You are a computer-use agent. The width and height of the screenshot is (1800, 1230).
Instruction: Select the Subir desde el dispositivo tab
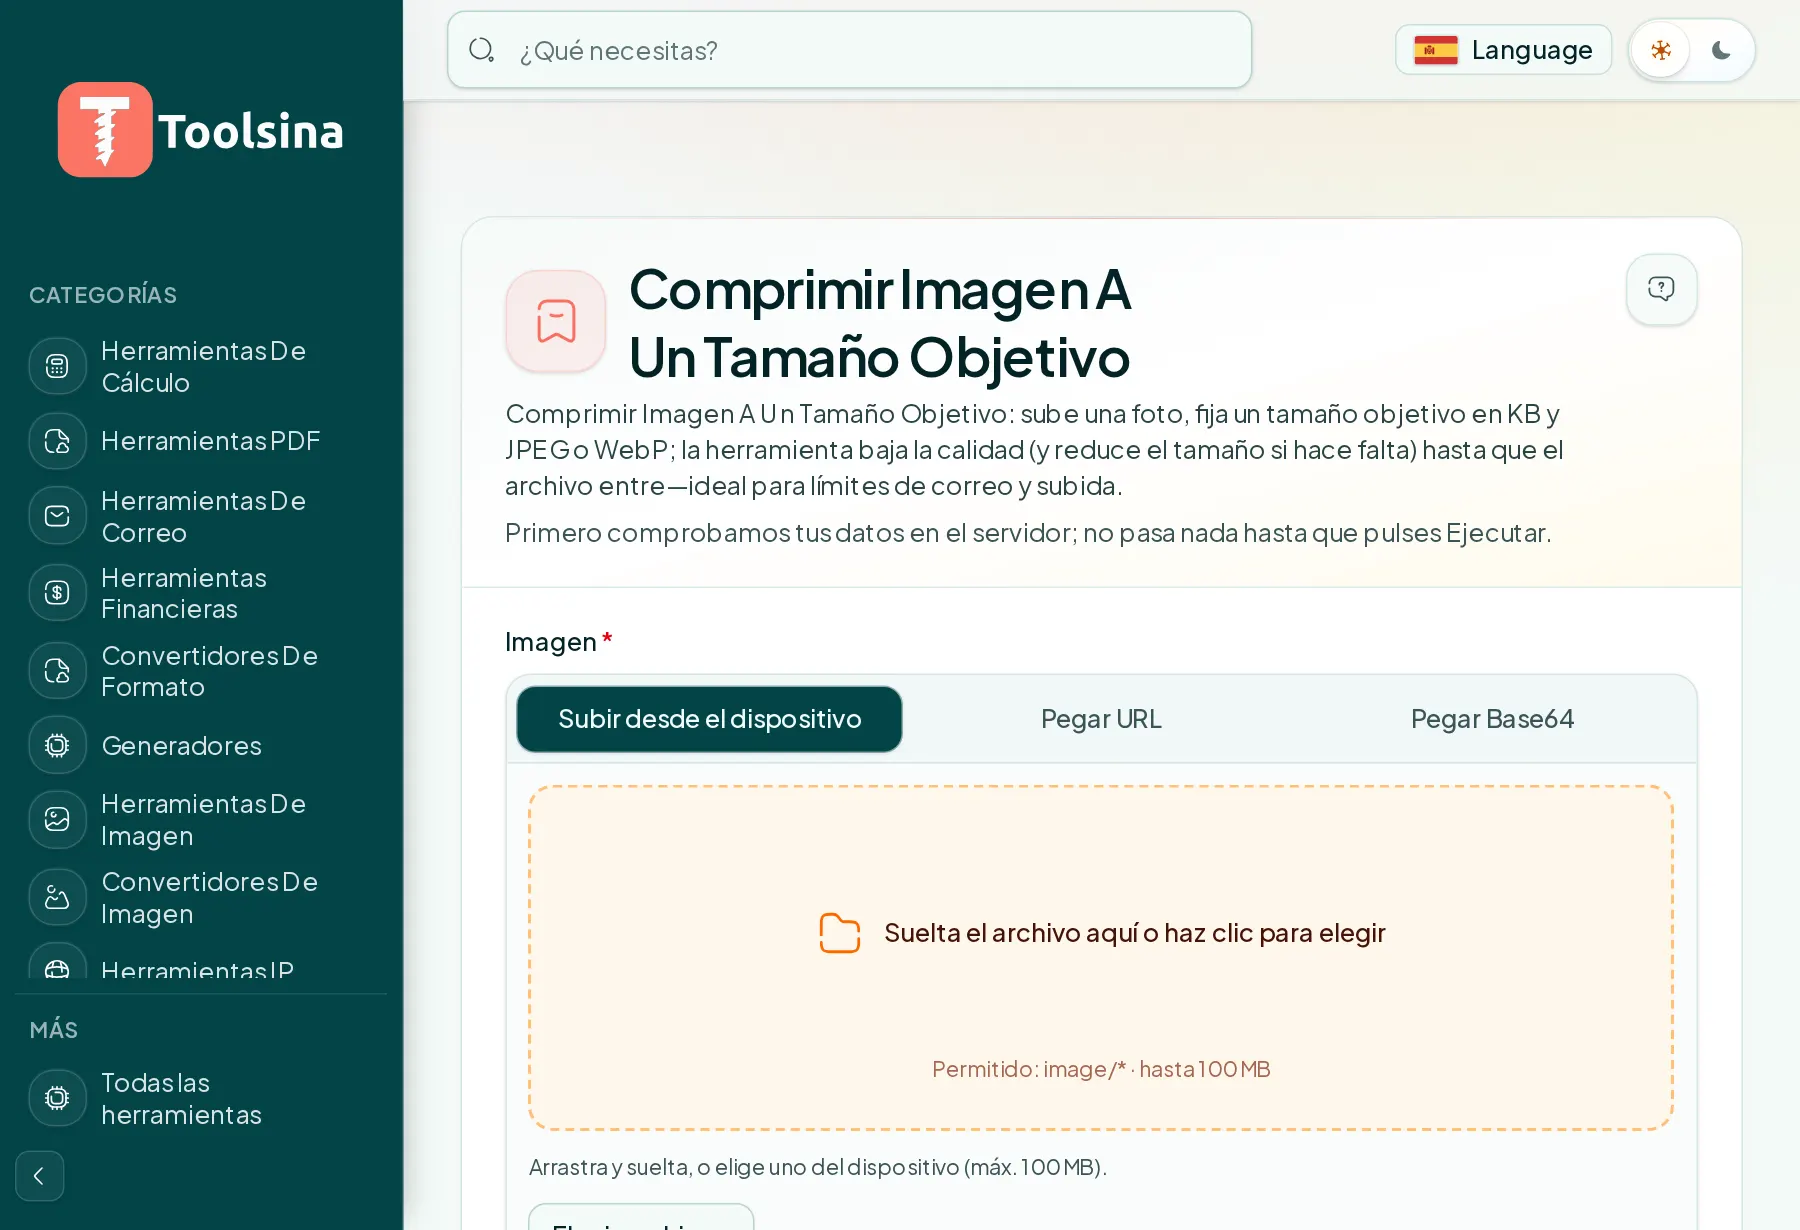tap(710, 719)
